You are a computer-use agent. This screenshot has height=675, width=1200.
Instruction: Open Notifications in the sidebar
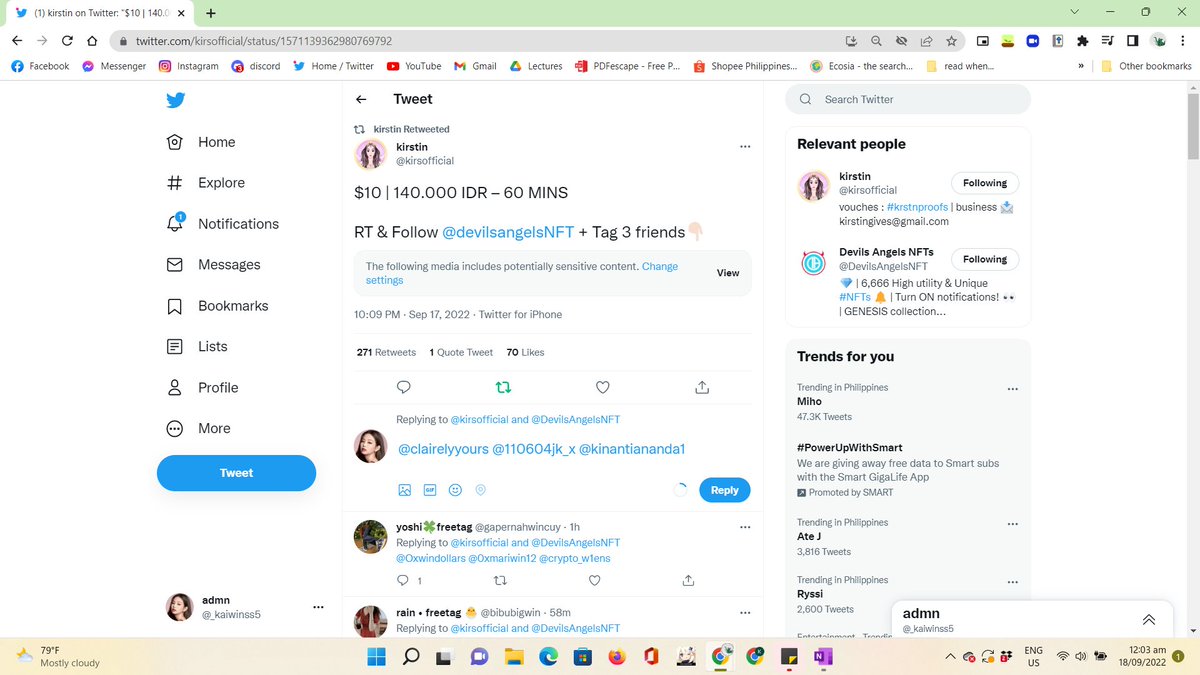coord(222,224)
